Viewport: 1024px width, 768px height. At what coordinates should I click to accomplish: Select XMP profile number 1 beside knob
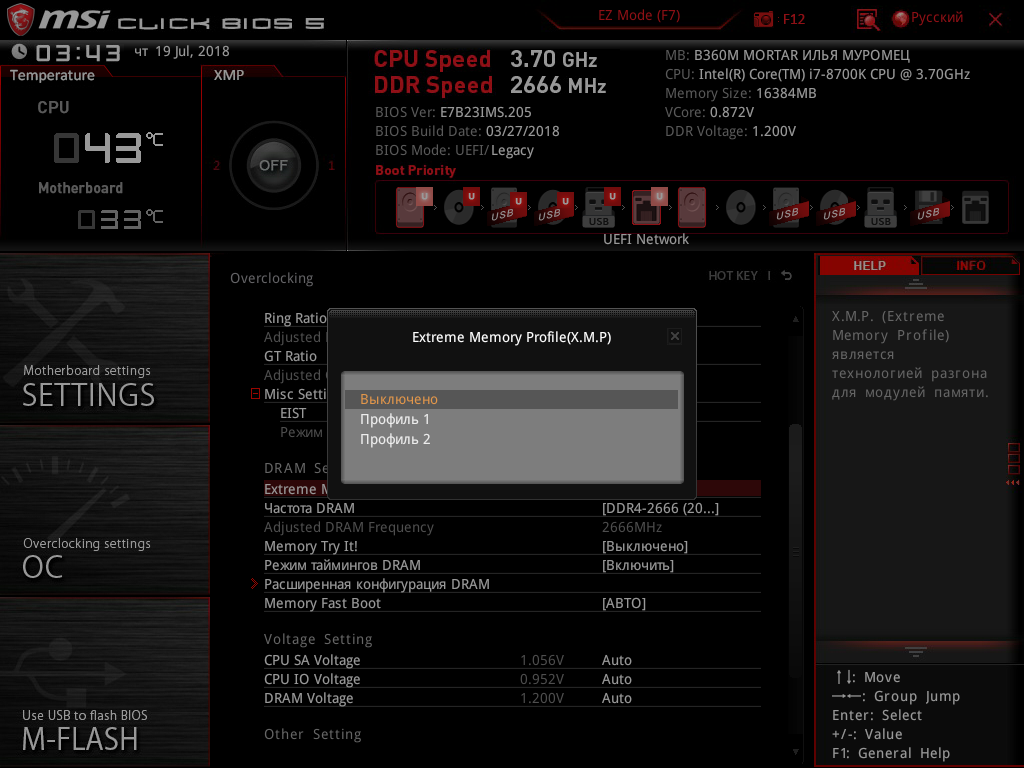(x=331, y=165)
